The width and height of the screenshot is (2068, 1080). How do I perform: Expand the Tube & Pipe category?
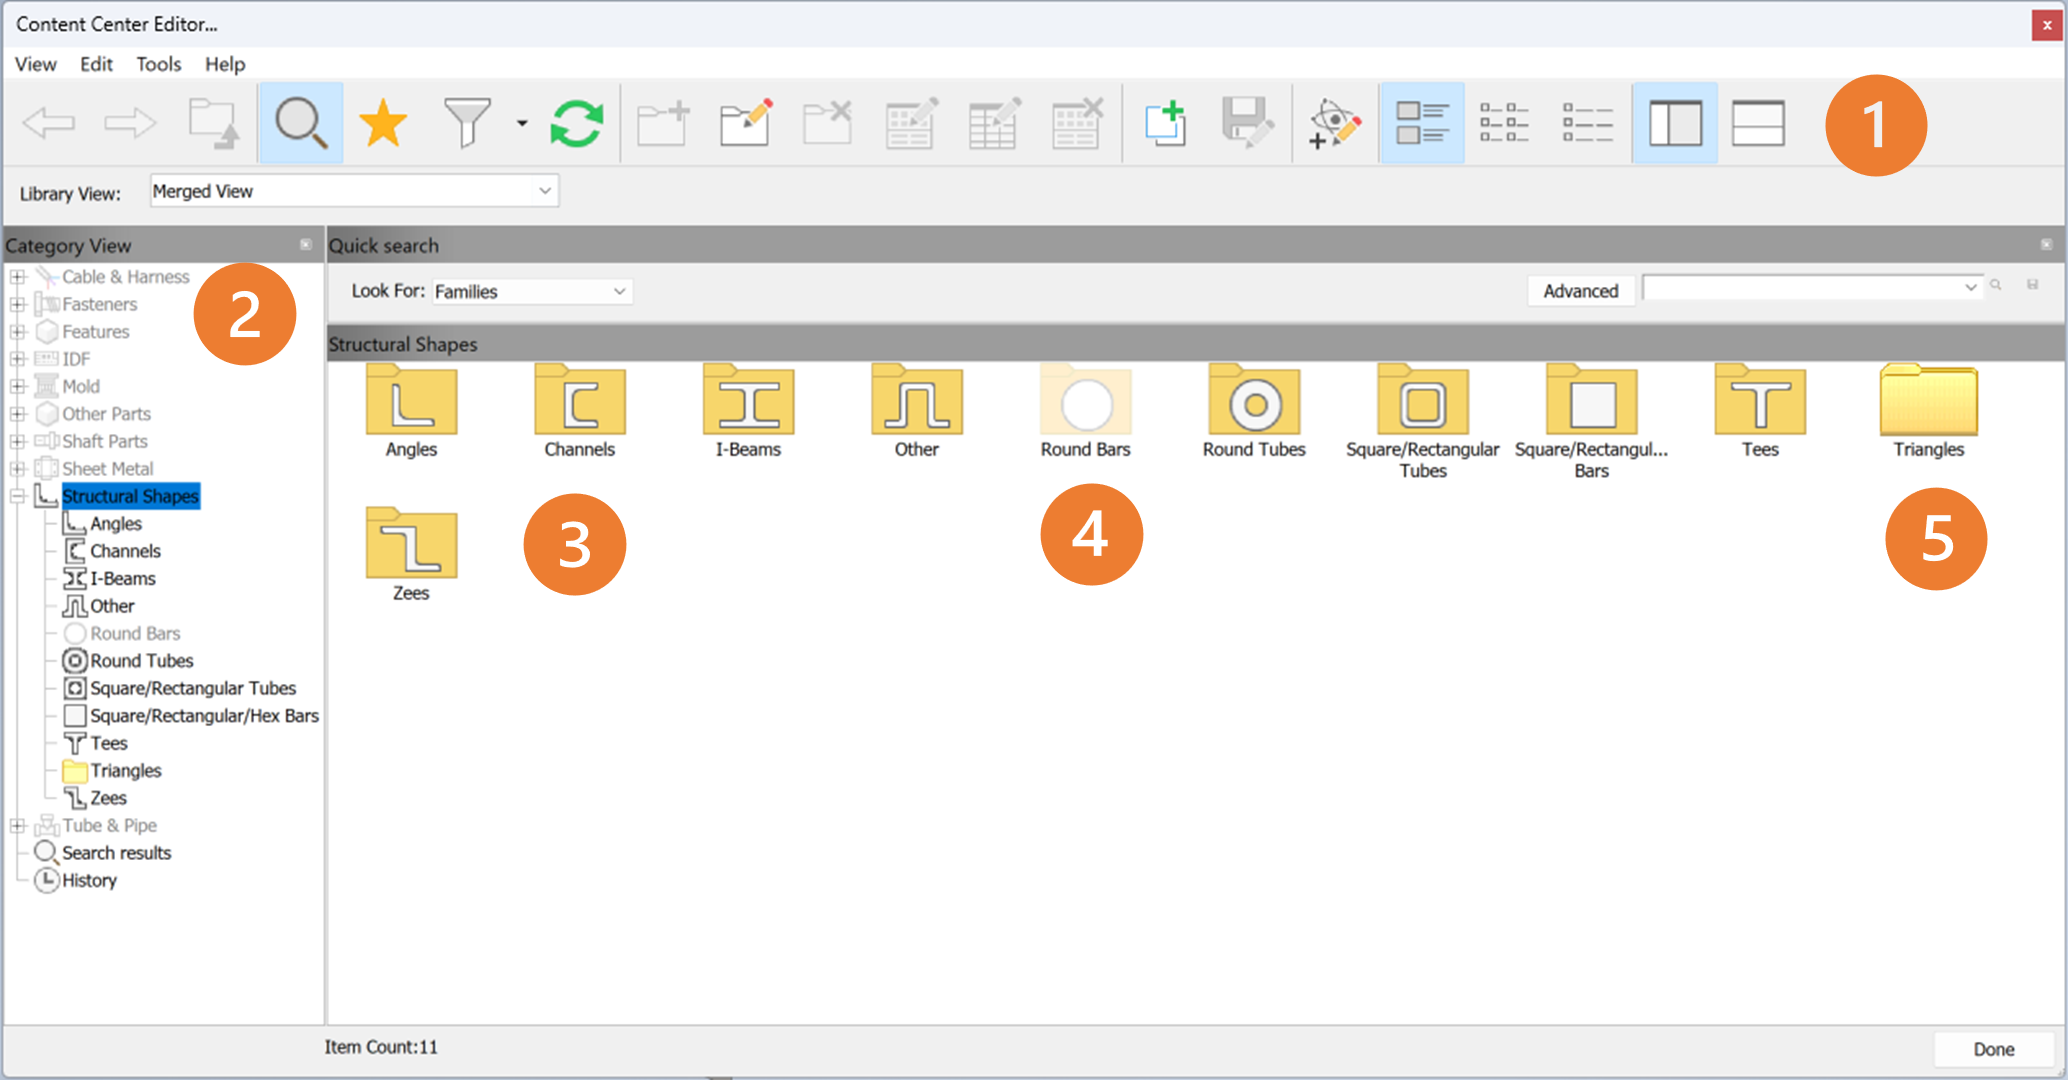point(17,826)
